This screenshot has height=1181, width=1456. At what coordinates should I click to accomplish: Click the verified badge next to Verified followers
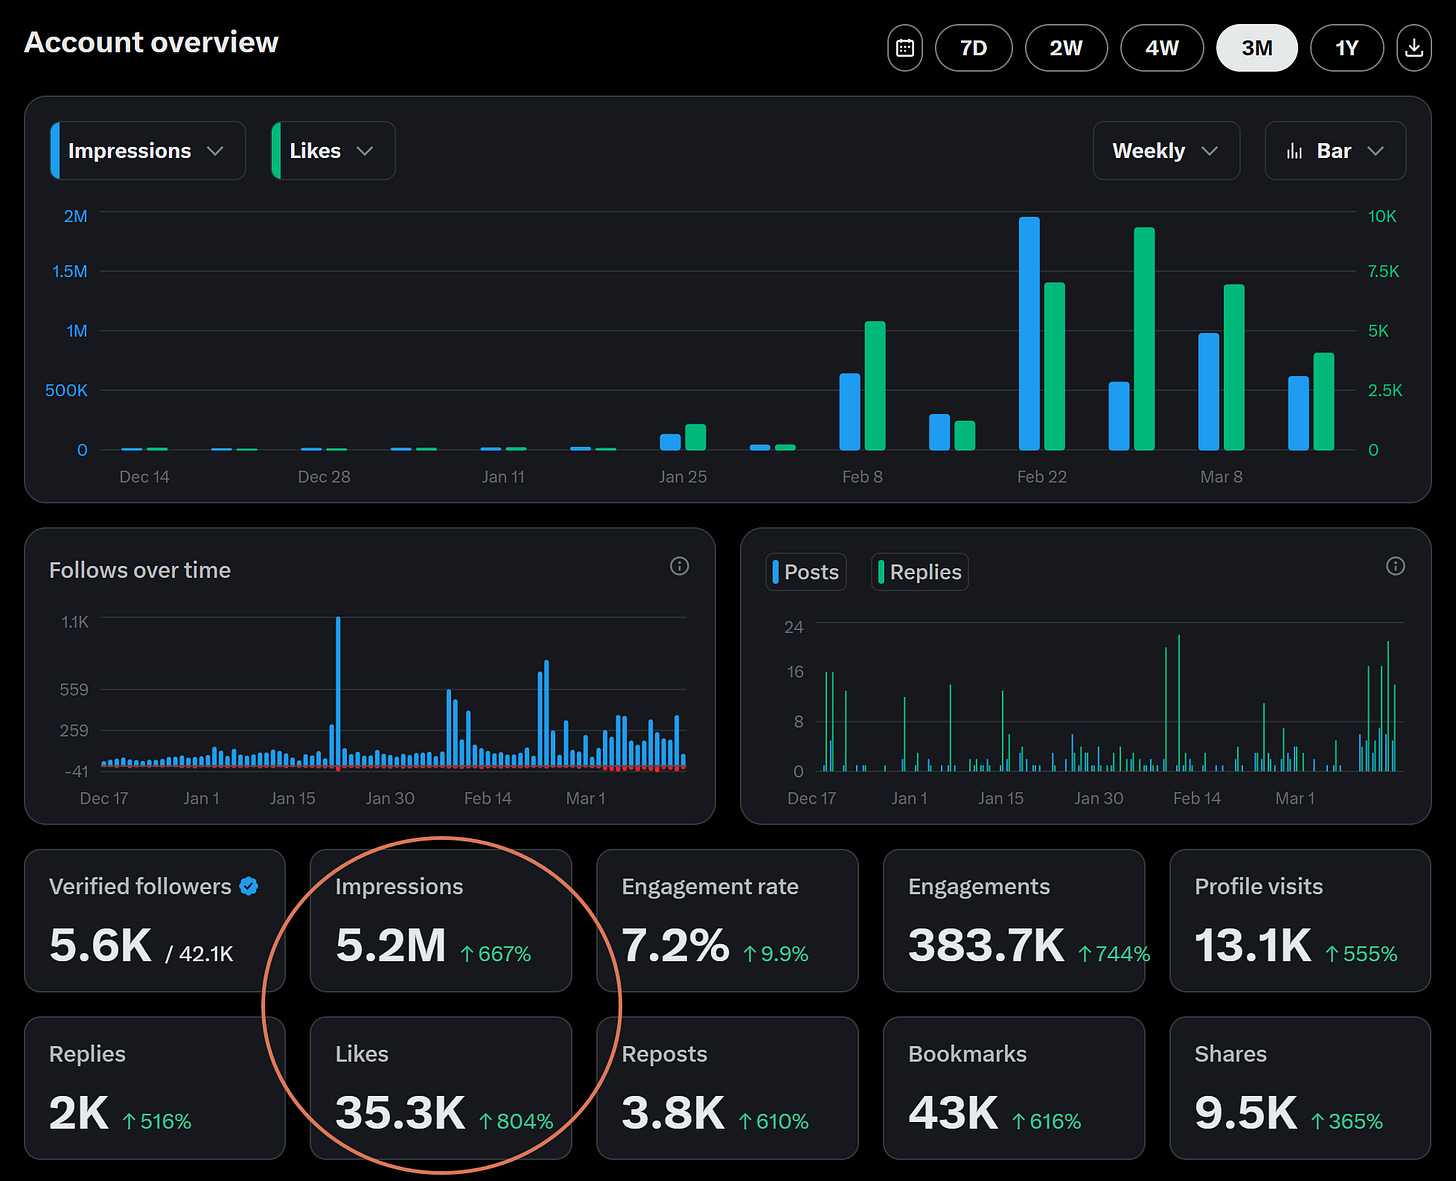pos(248,885)
